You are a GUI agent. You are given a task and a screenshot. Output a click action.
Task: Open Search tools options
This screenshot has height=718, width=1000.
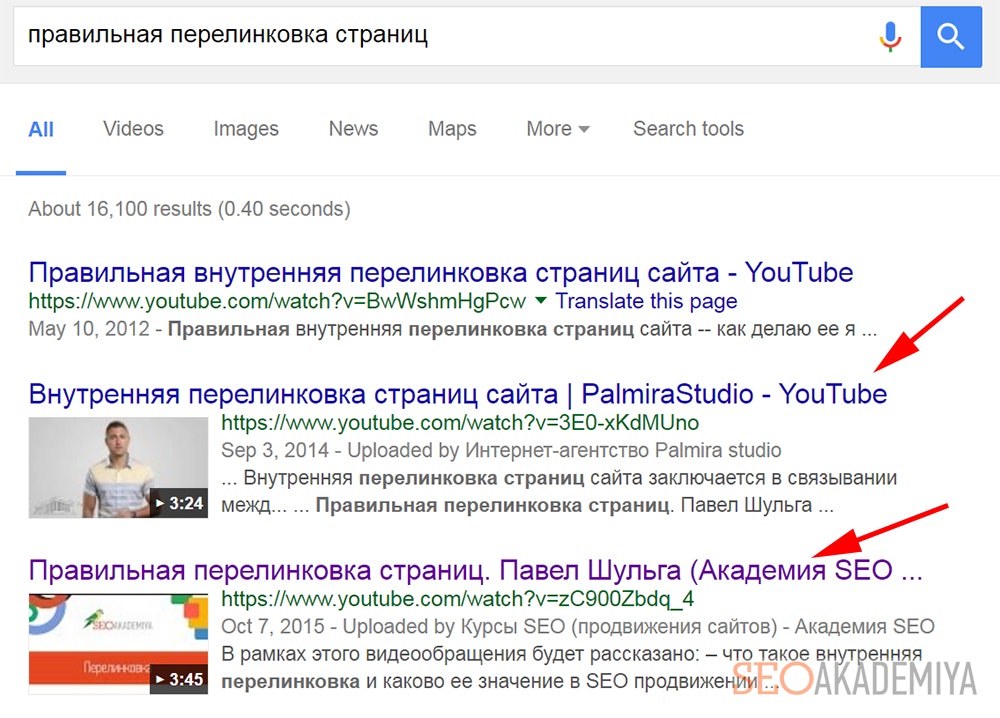point(688,129)
